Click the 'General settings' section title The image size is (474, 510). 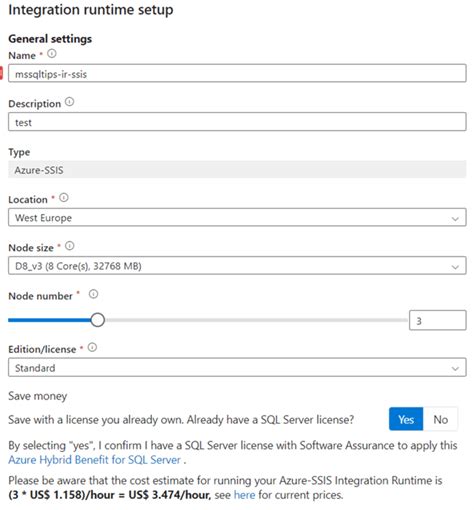50,39
